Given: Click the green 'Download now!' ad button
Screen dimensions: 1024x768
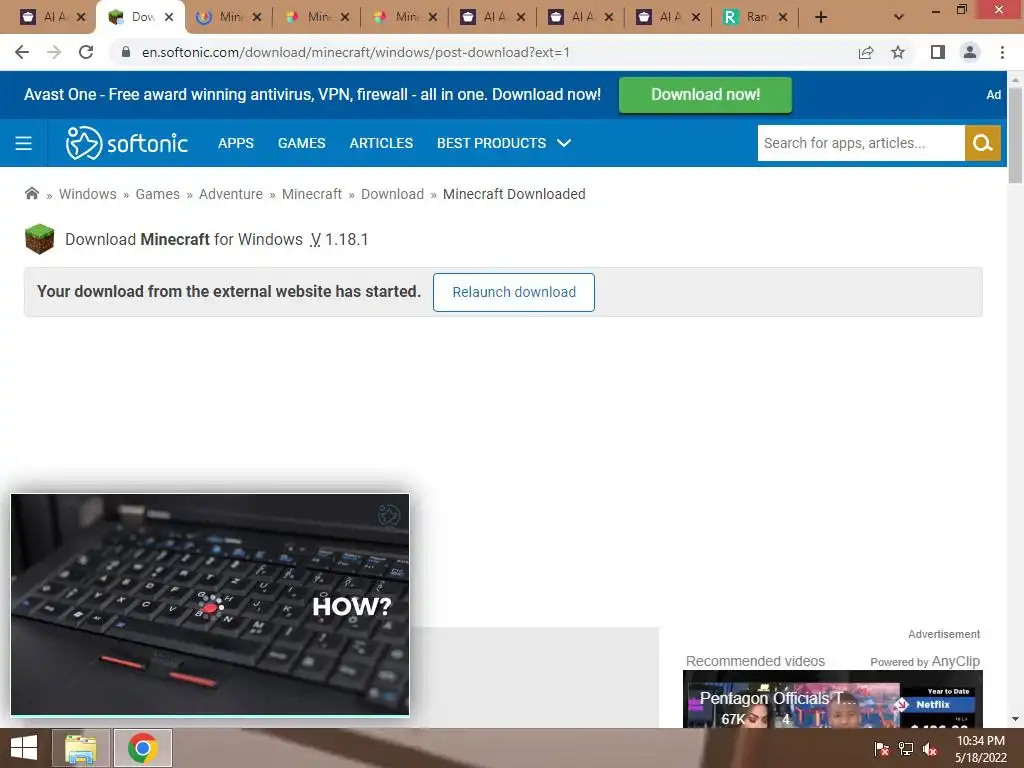Looking at the screenshot, I should [705, 95].
